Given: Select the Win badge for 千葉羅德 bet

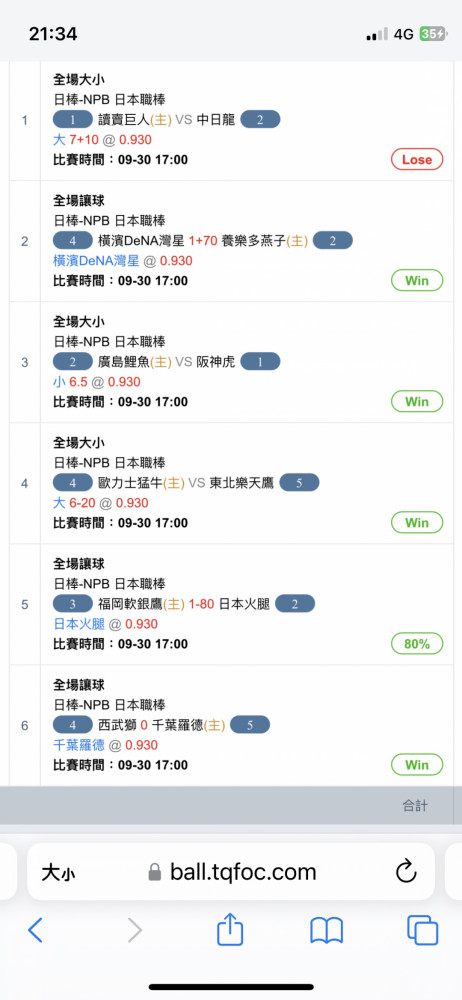Looking at the screenshot, I should [417, 765].
